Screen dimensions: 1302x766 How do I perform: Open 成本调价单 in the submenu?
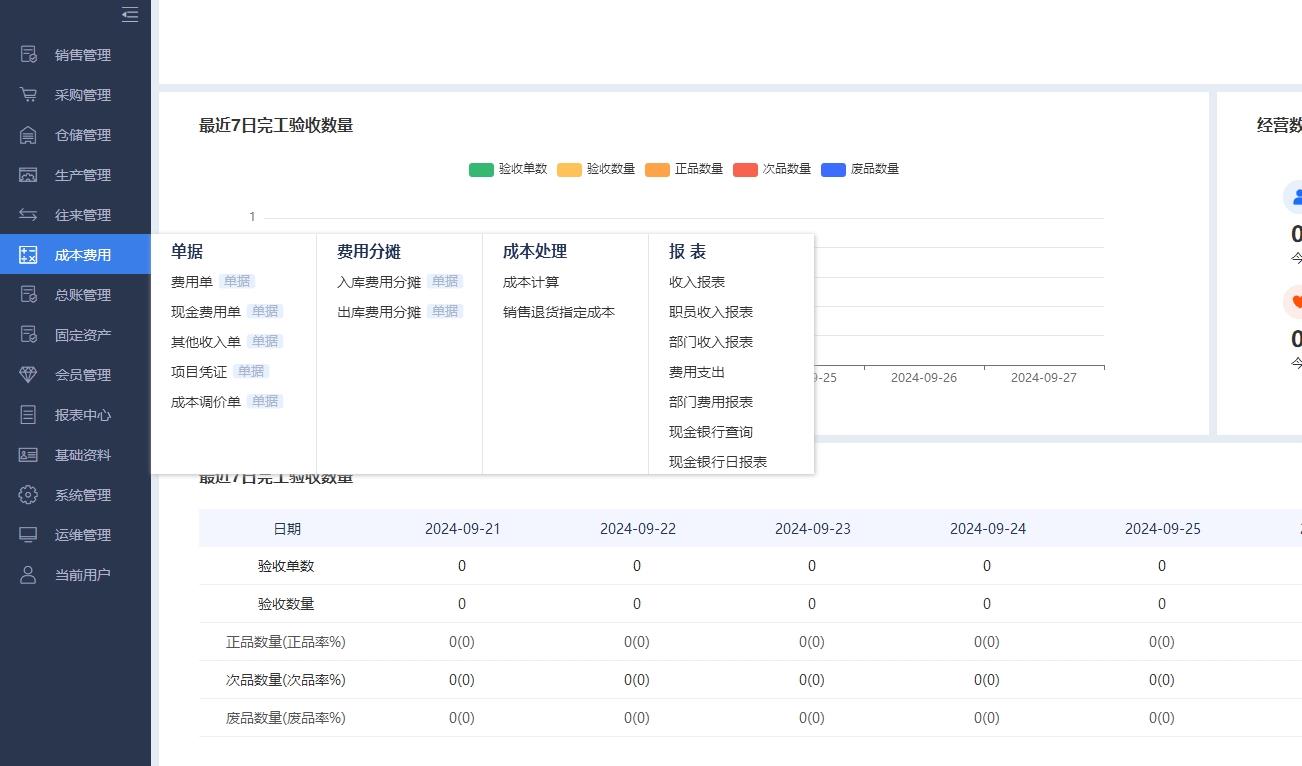[x=206, y=402]
